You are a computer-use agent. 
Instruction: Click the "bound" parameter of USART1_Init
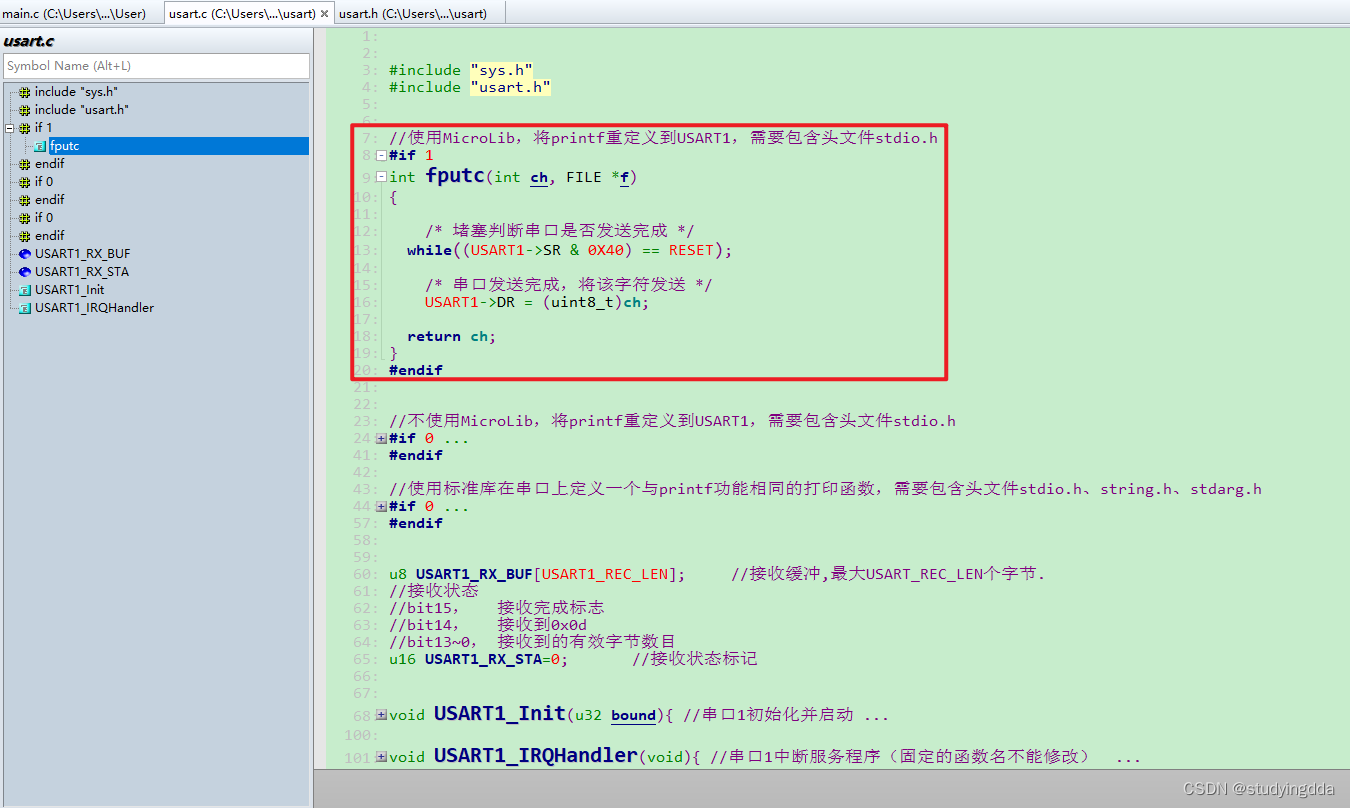[633, 715]
